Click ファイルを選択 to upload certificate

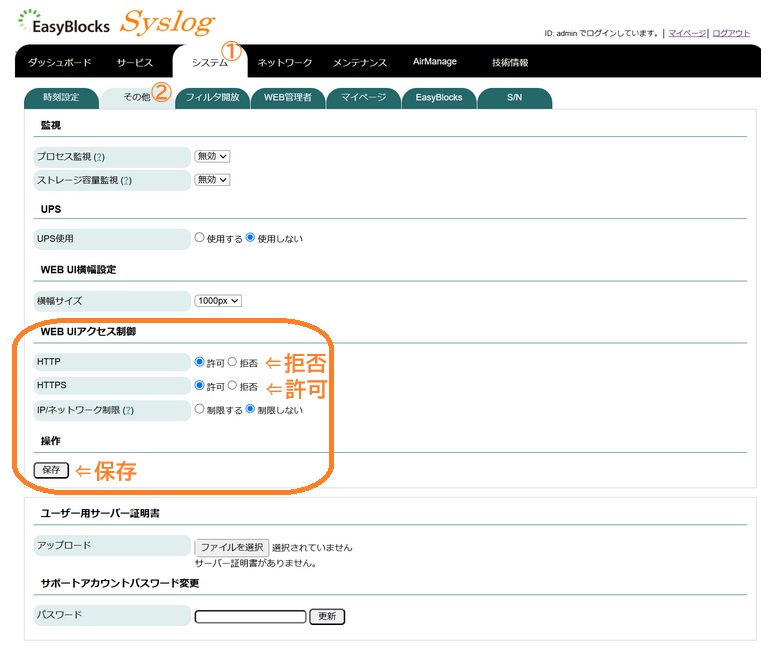tap(231, 547)
